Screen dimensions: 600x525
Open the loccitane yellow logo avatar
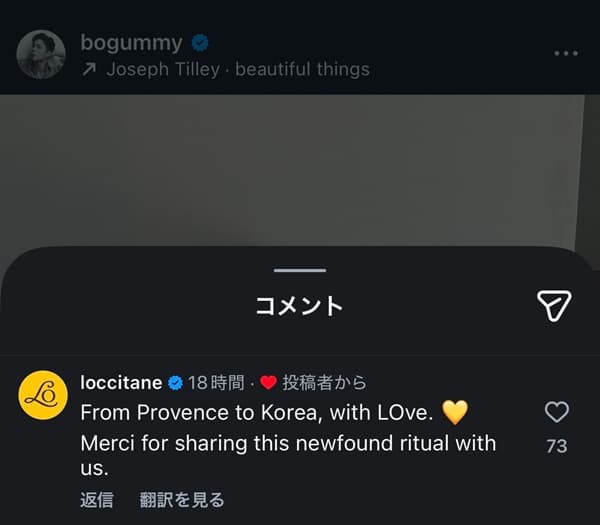tap(43, 394)
